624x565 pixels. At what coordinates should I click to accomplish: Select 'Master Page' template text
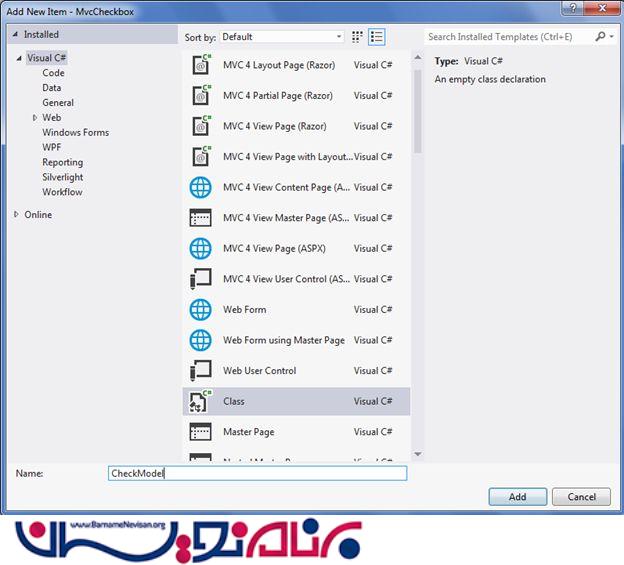pos(249,432)
